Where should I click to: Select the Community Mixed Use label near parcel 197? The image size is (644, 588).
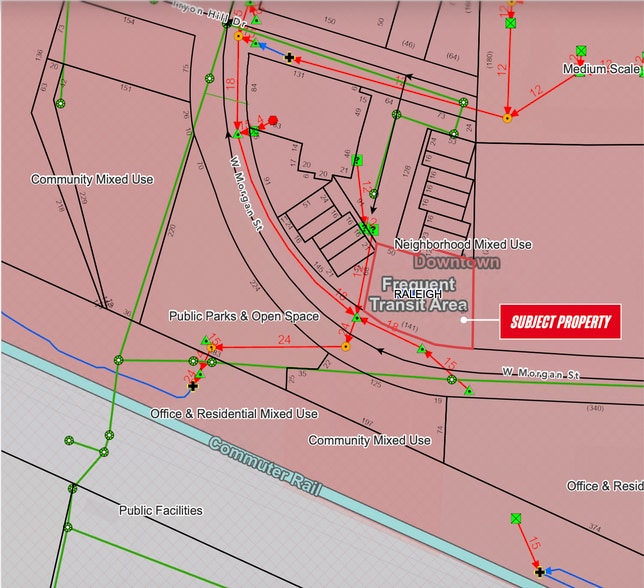(x=369, y=440)
